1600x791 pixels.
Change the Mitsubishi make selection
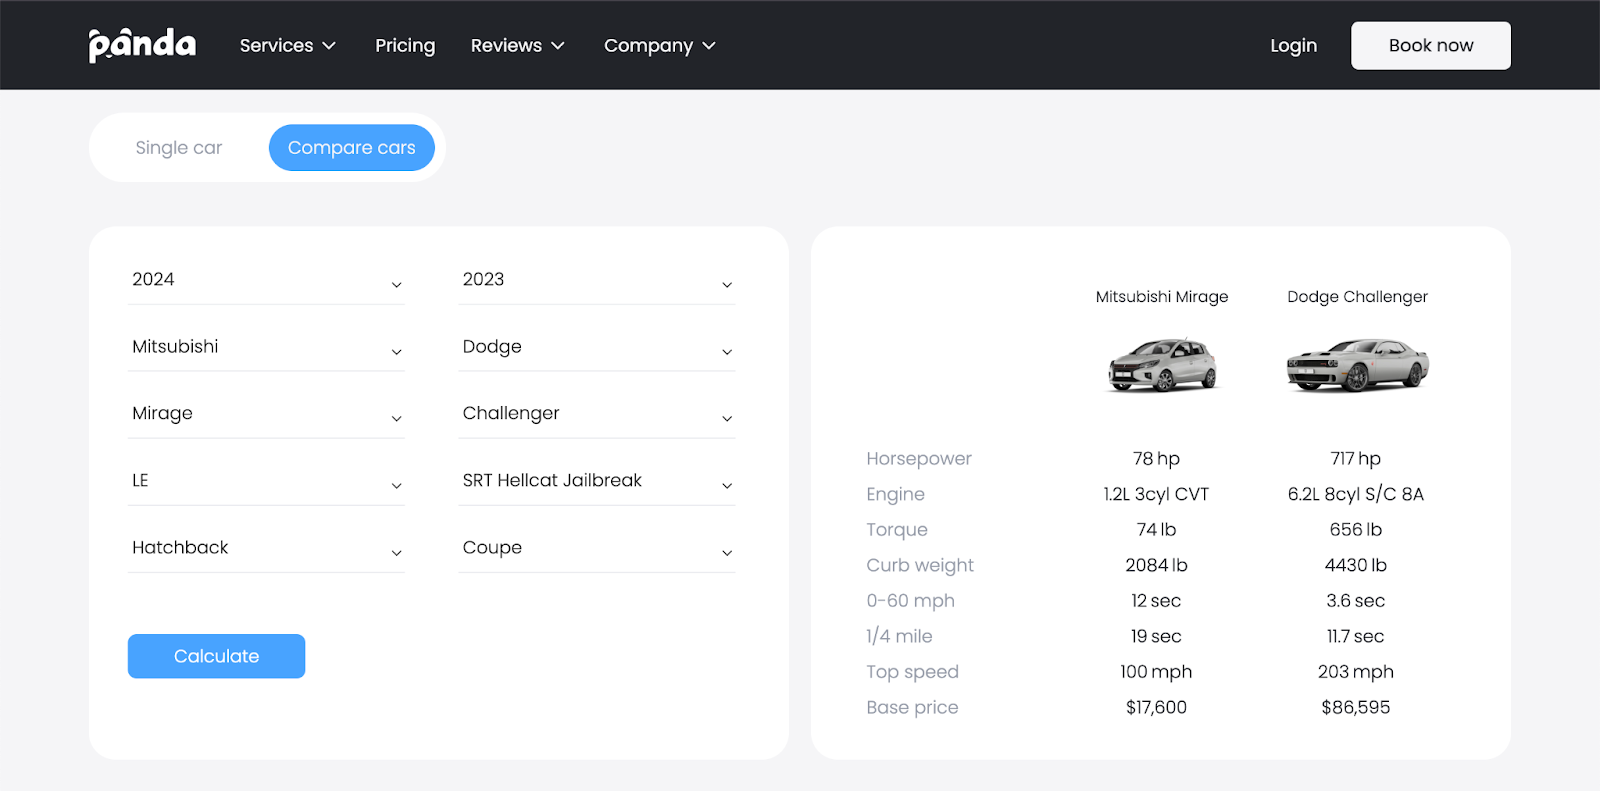[266, 347]
